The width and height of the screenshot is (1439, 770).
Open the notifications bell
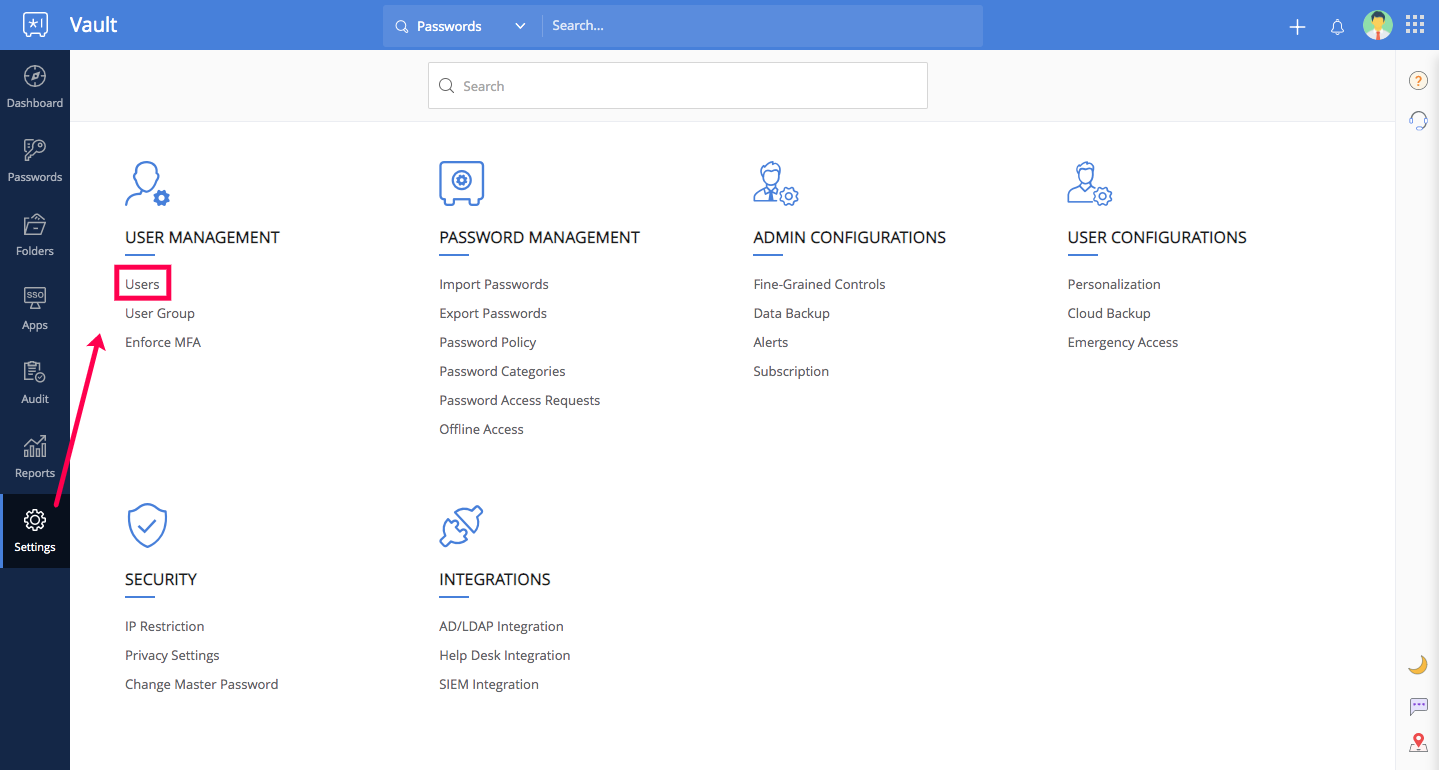[x=1337, y=27]
